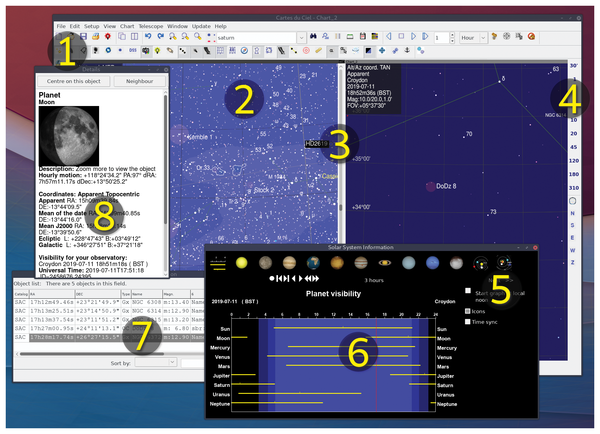The height and width of the screenshot is (434, 600).
Task: Expand the saturn search box dropdown
Action: (301, 38)
